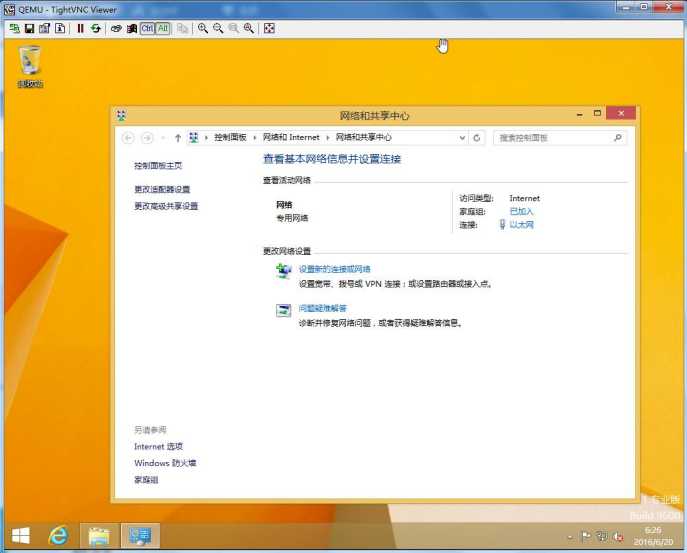Click the Windows Start button on taskbar
Viewport: 687px width, 553px height.
[21, 535]
